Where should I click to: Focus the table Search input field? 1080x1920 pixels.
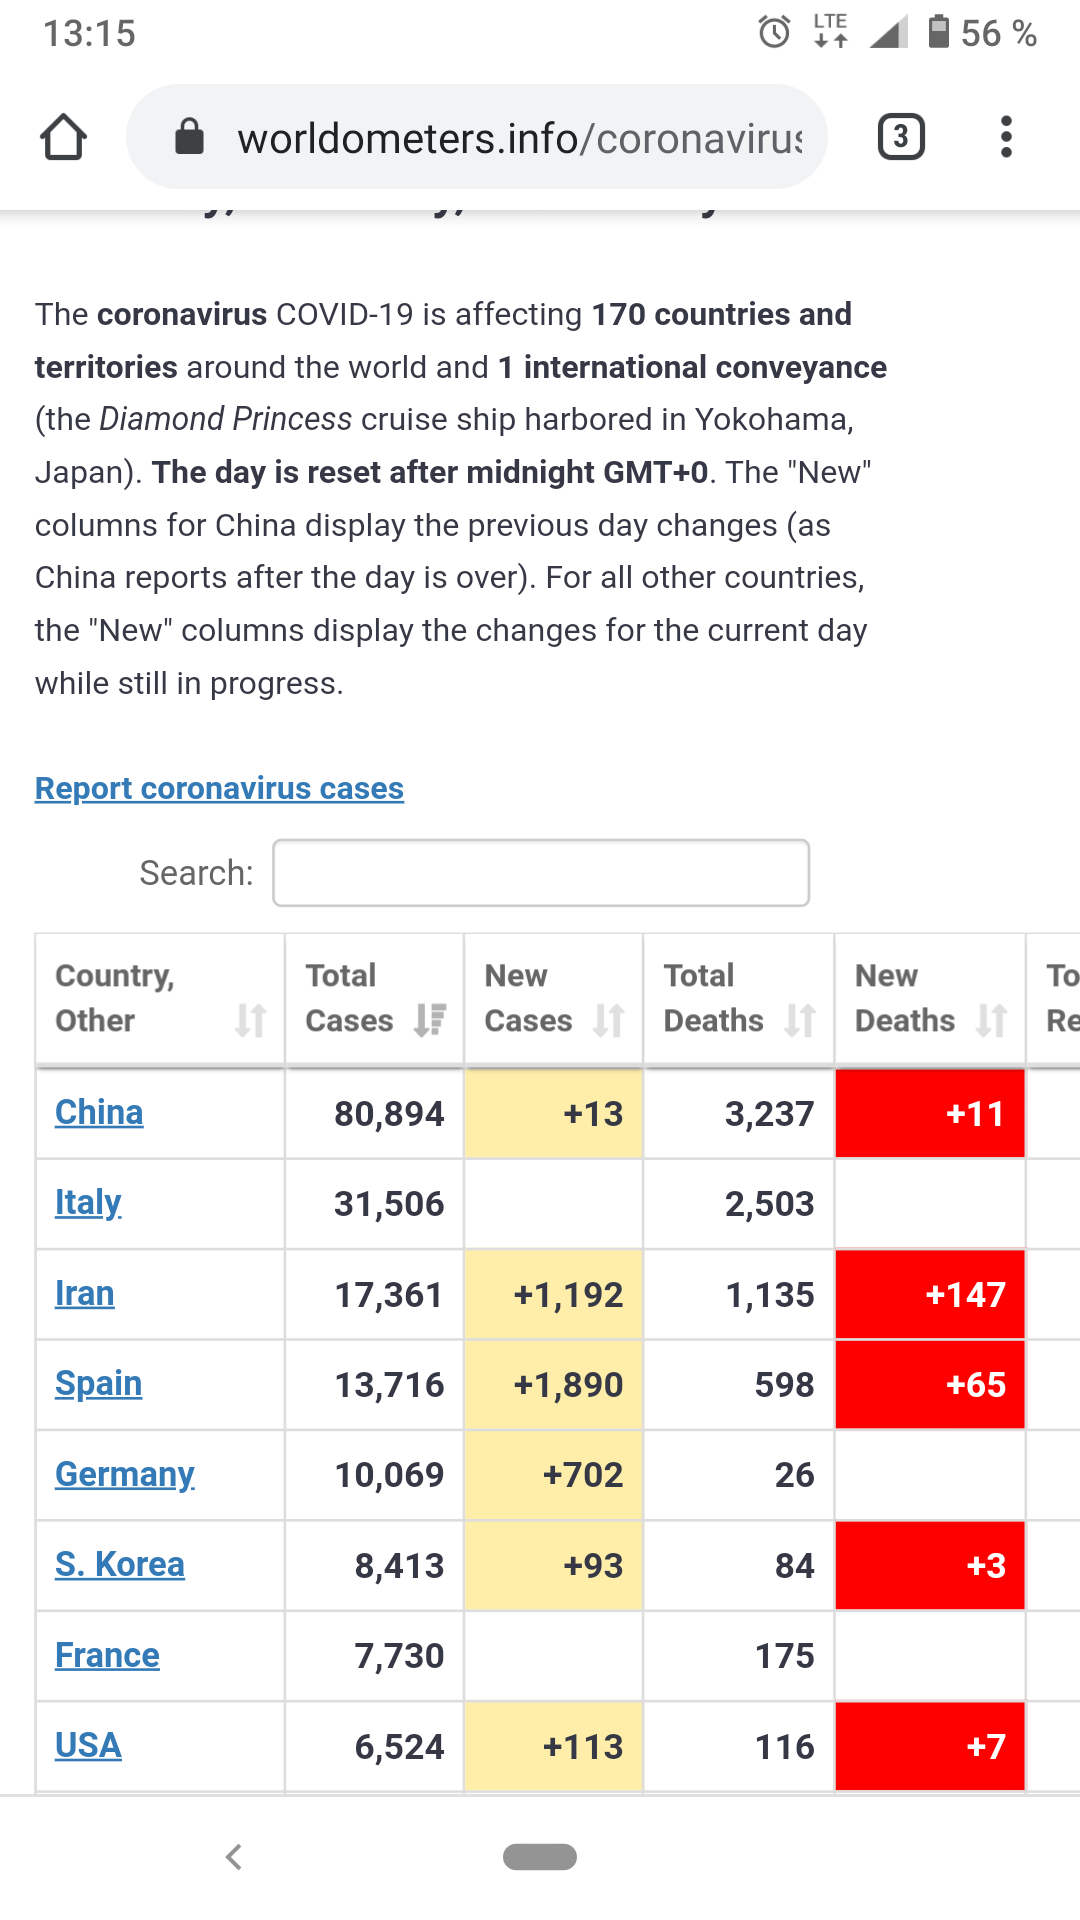point(540,873)
